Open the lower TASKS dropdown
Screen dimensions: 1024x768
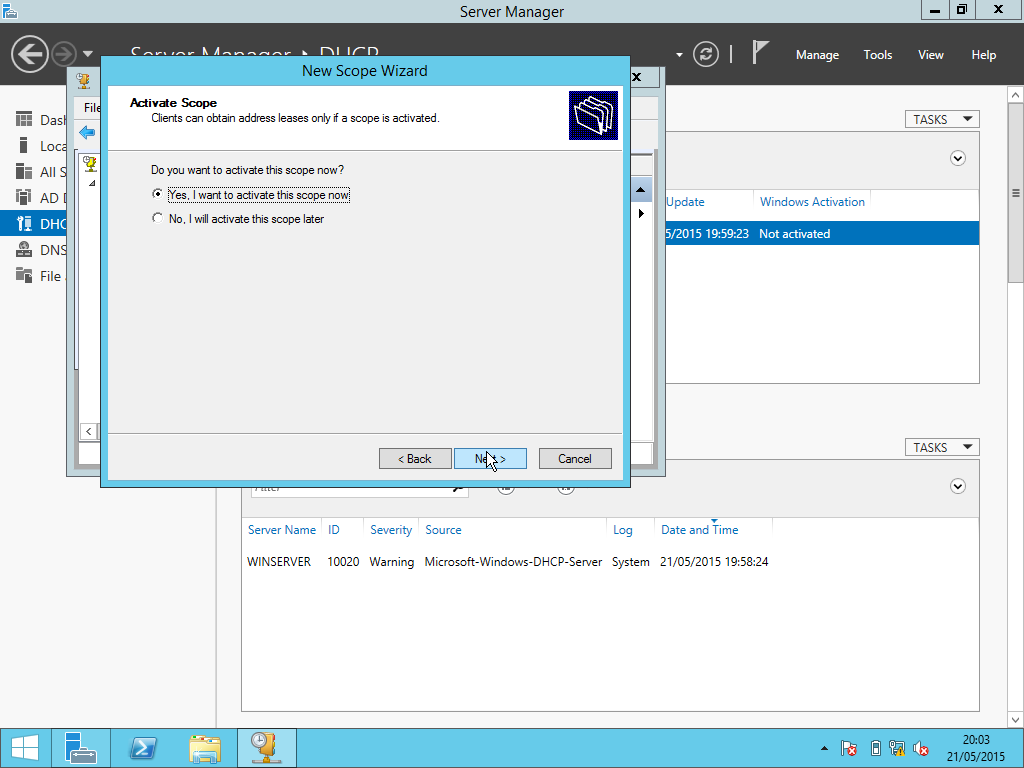click(942, 447)
